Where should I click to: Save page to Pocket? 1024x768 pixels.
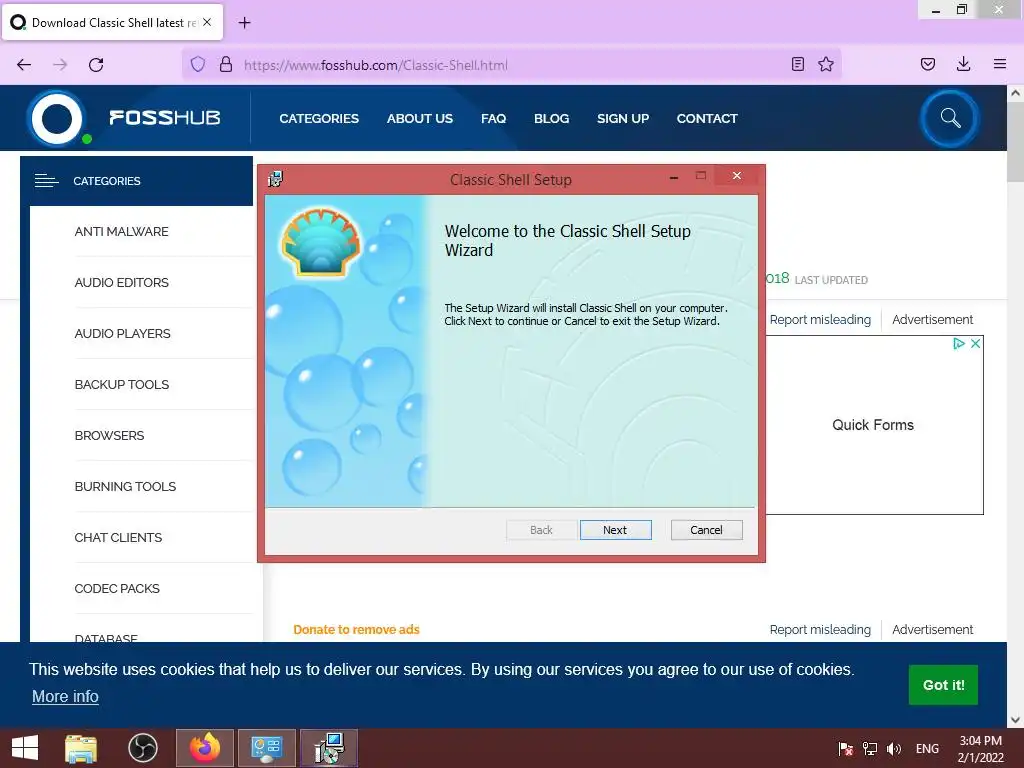[927, 64]
